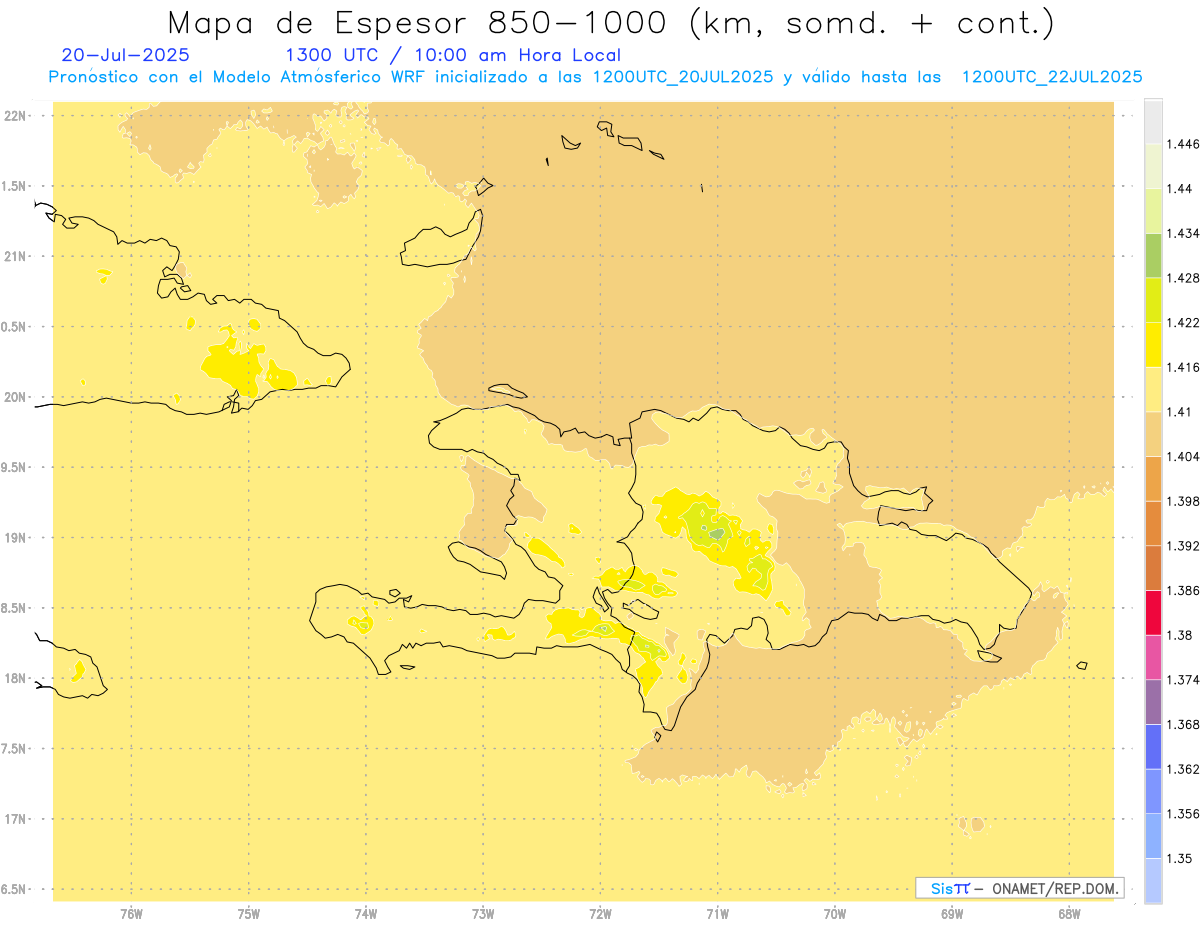Click the '8.5N' latitude label

coord(14,608)
